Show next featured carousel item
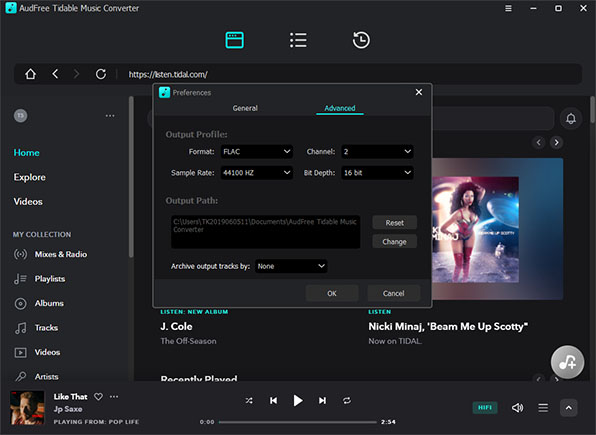The width and height of the screenshot is (596, 435). coord(556,142)
